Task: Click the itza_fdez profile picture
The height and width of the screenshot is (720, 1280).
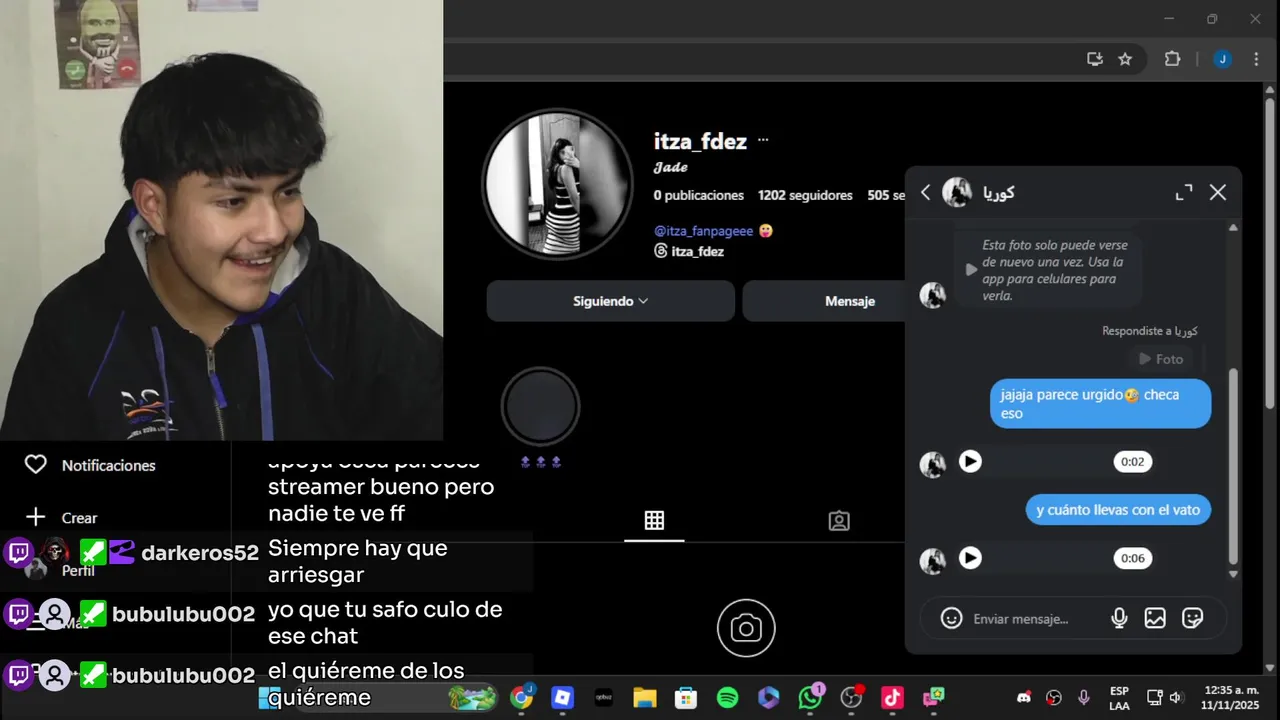Action: tap(559, 185)
